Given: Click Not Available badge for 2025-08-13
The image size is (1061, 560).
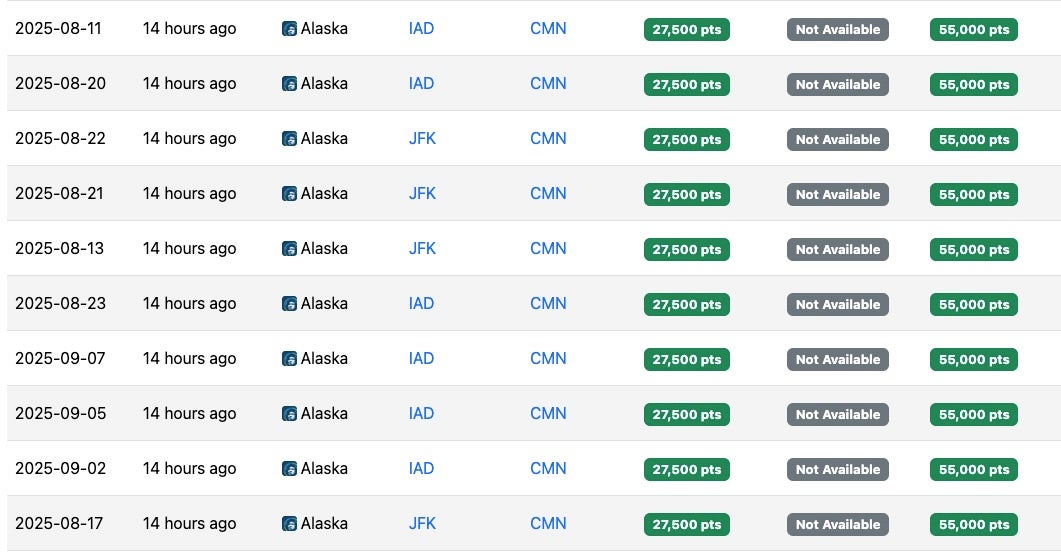Looking at the screenshot, I should [x=837, y=250].
